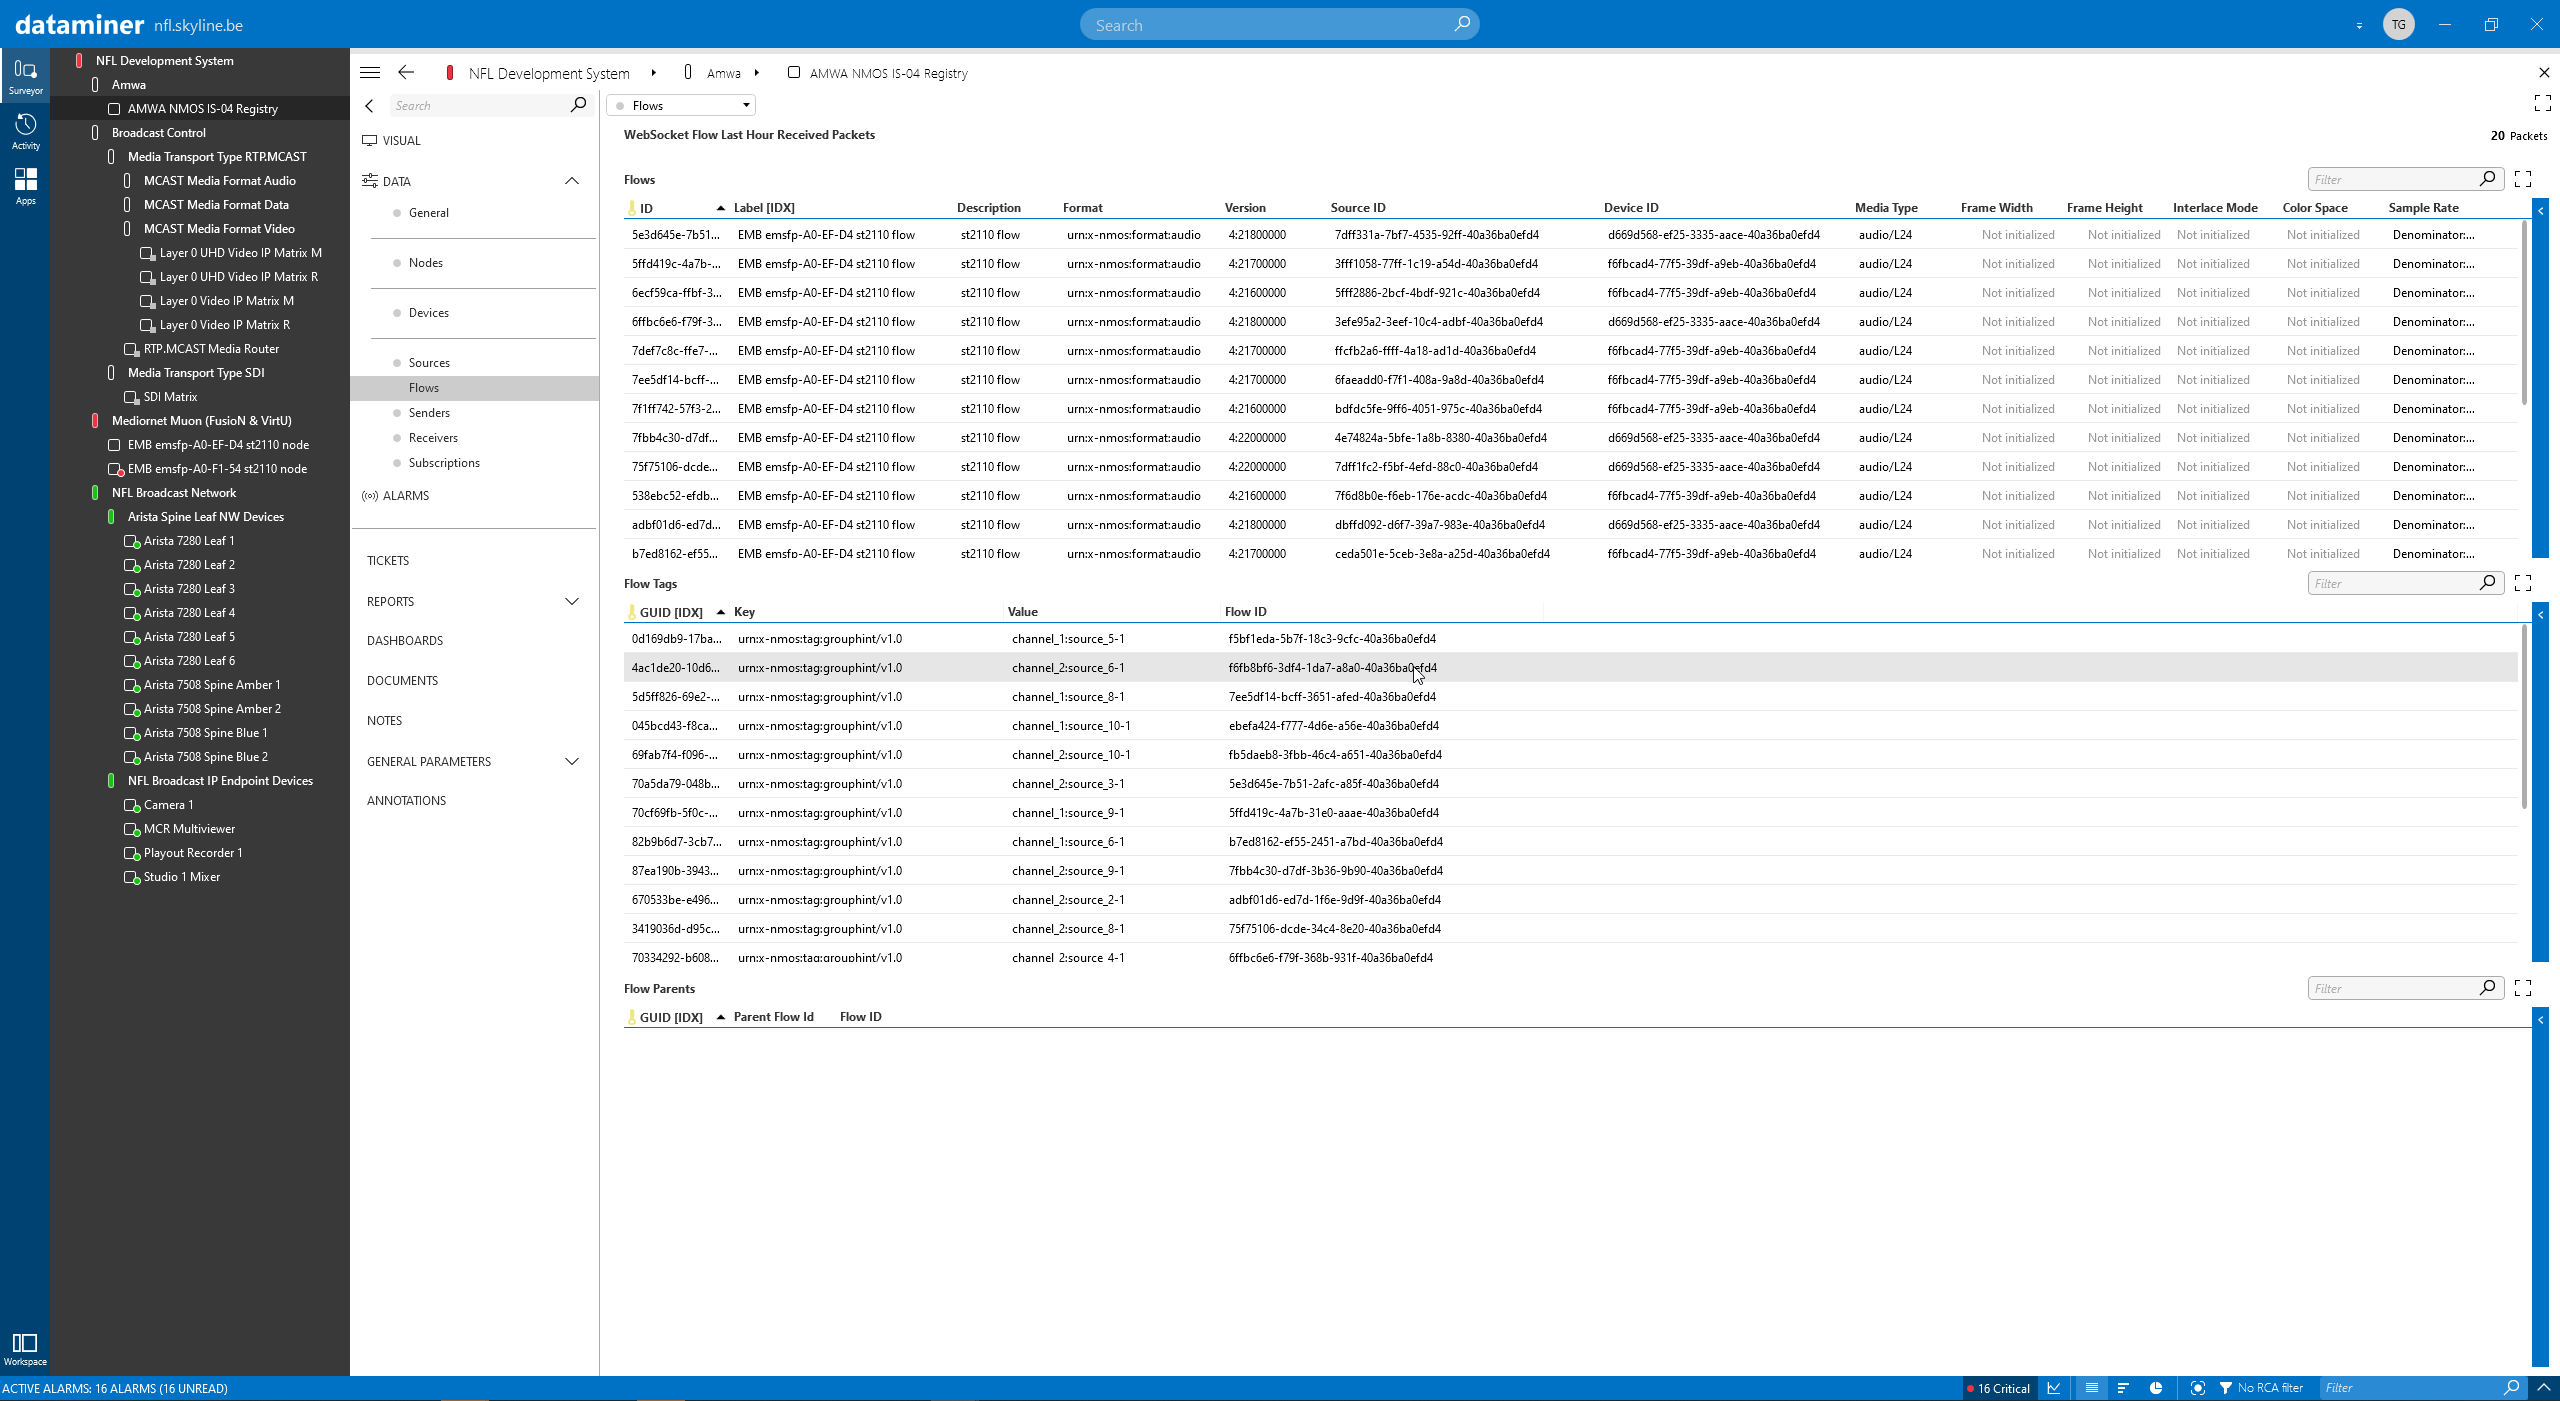Open the DASHBOARDS section

point(405,641)
